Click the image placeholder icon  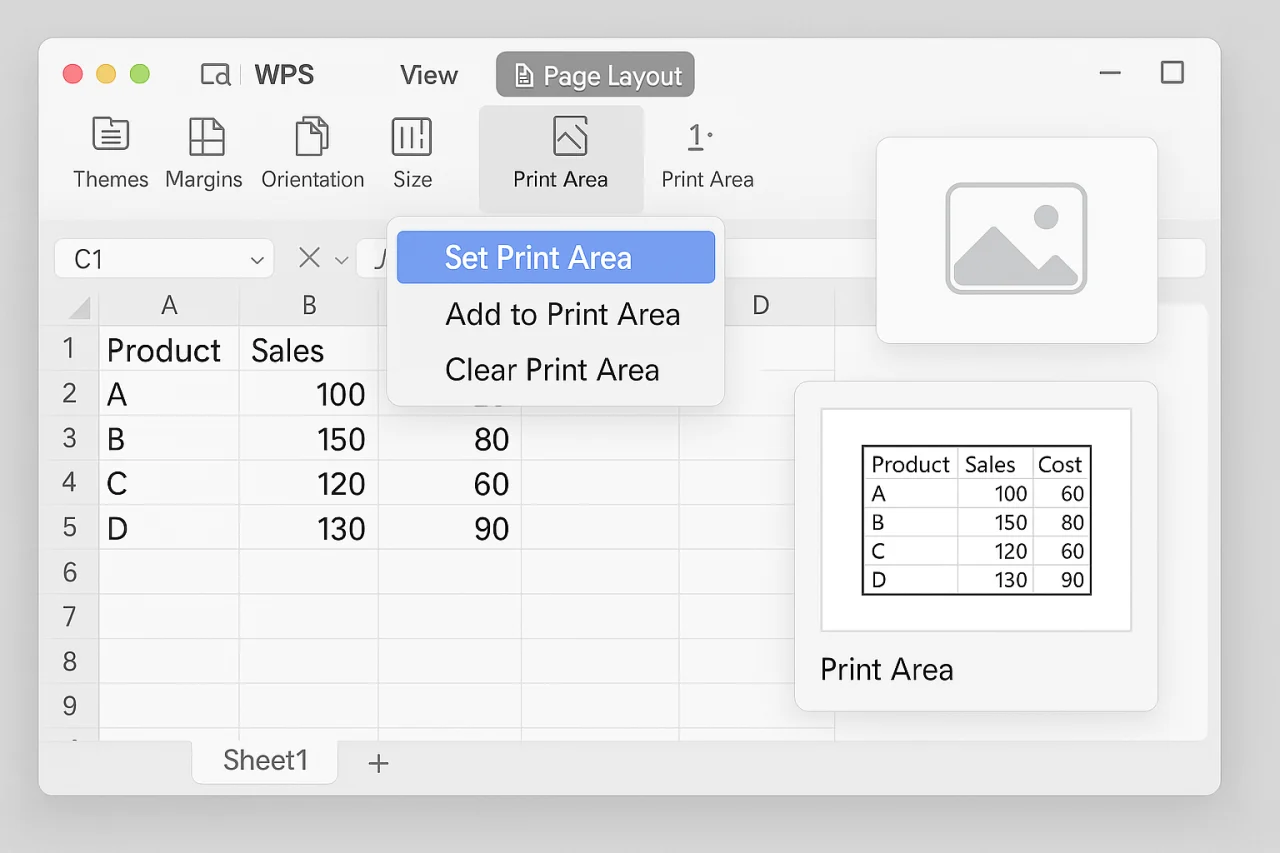[1016, 238]
